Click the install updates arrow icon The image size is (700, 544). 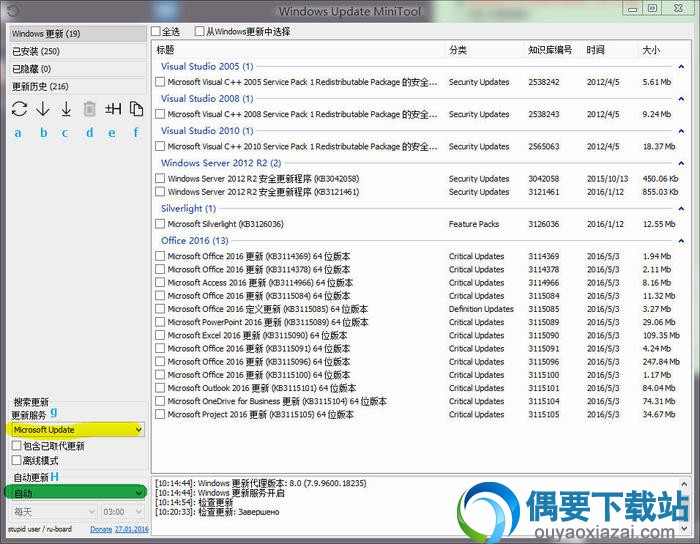point(66,109)
